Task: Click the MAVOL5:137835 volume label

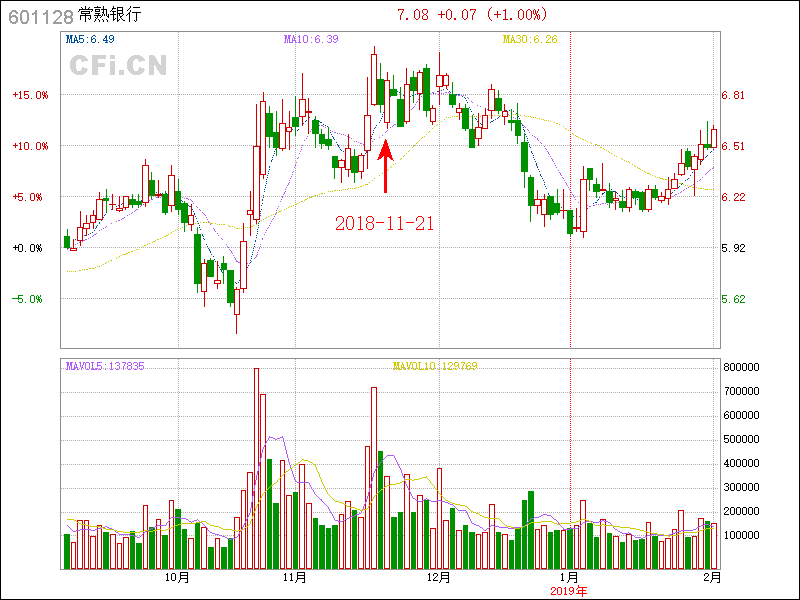Action: (x=105, y=366)
